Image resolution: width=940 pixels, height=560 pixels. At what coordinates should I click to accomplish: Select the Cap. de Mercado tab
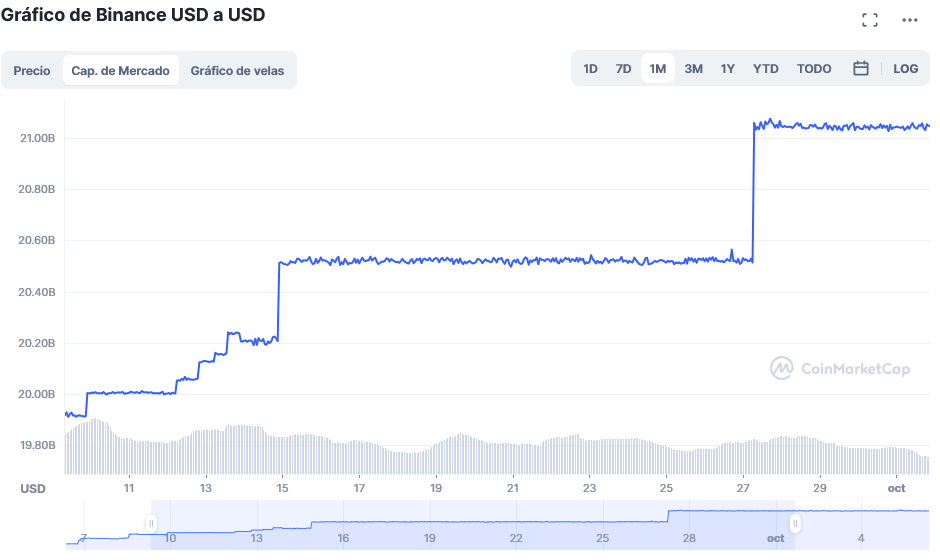120,71
